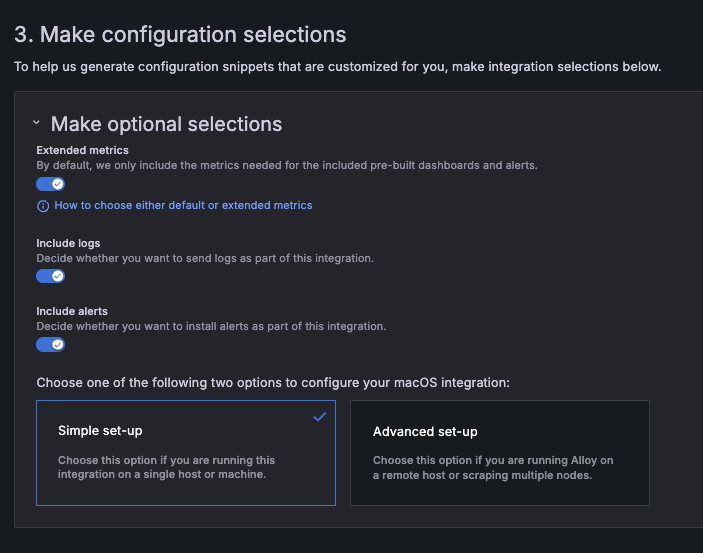
Task: Collapse the Make optional selections chevron
Action: [36, 122]
